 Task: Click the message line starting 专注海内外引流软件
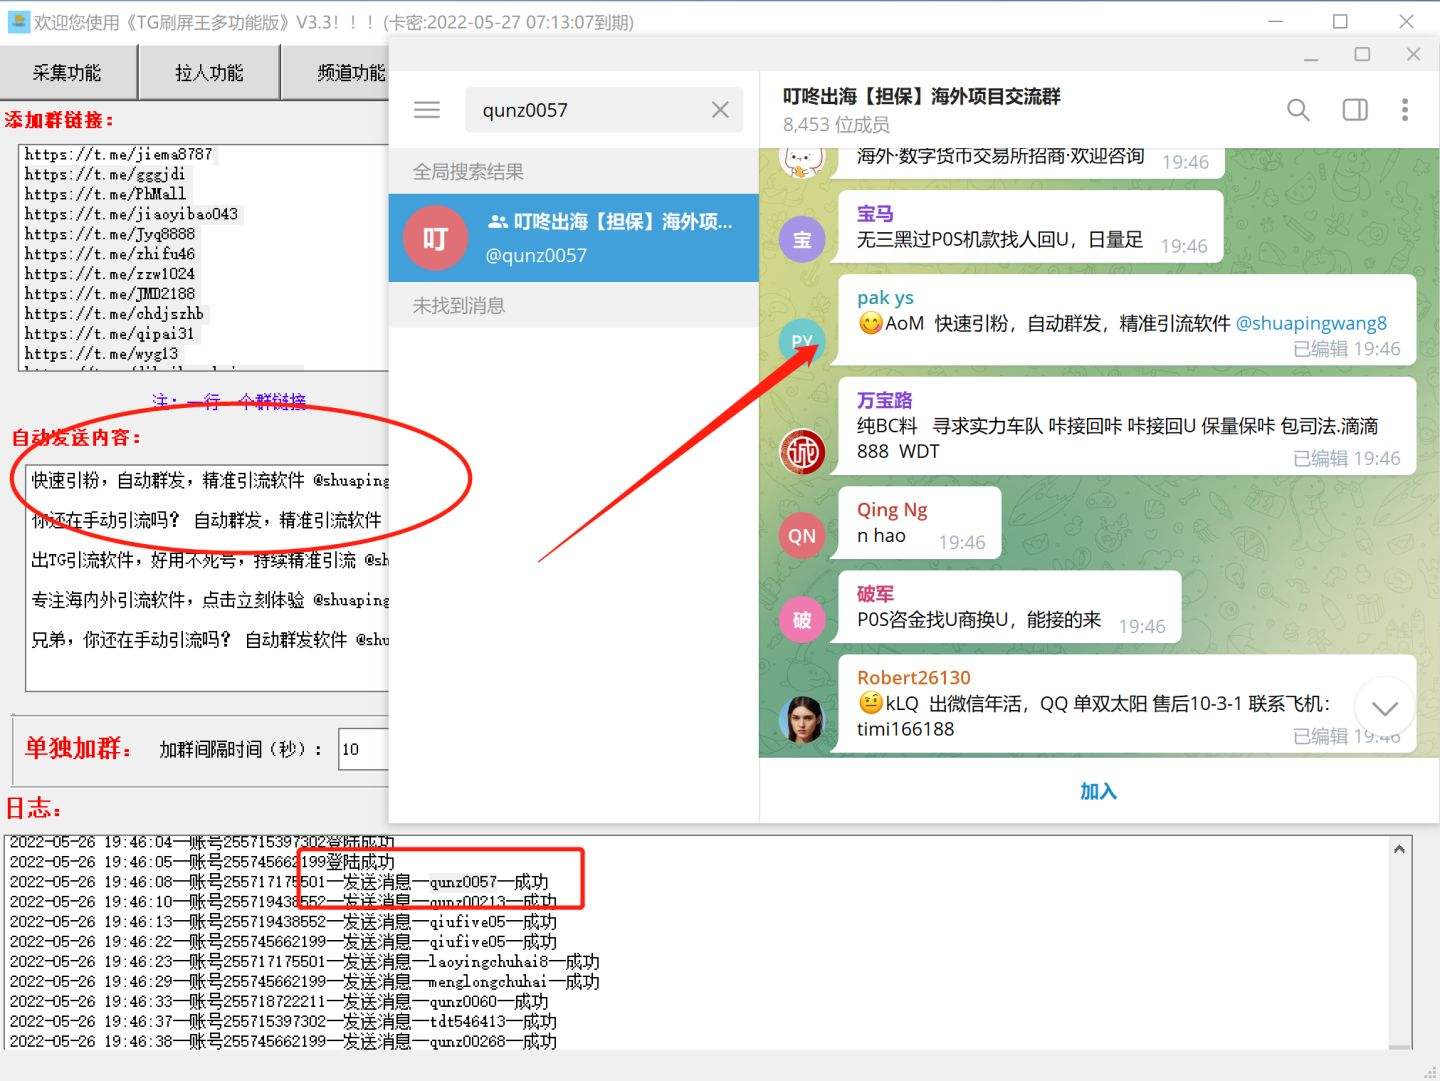pos(209,600)
